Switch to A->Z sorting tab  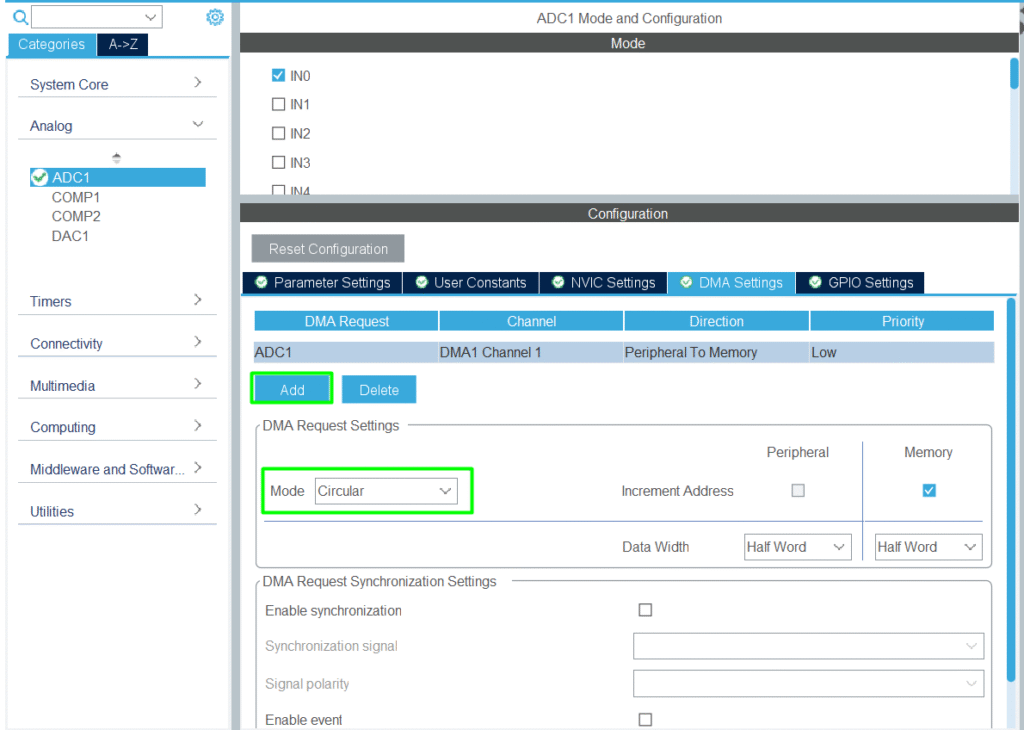click(123, 44)
